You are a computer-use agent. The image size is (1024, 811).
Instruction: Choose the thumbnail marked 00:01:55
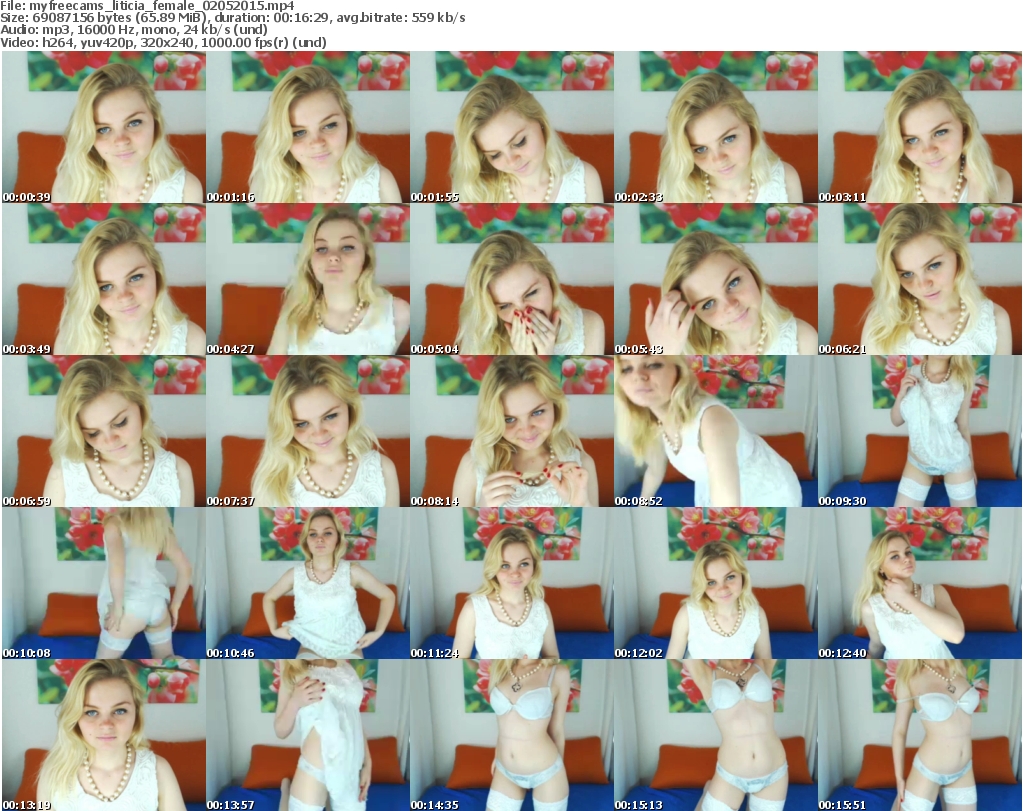click(511, 127)
